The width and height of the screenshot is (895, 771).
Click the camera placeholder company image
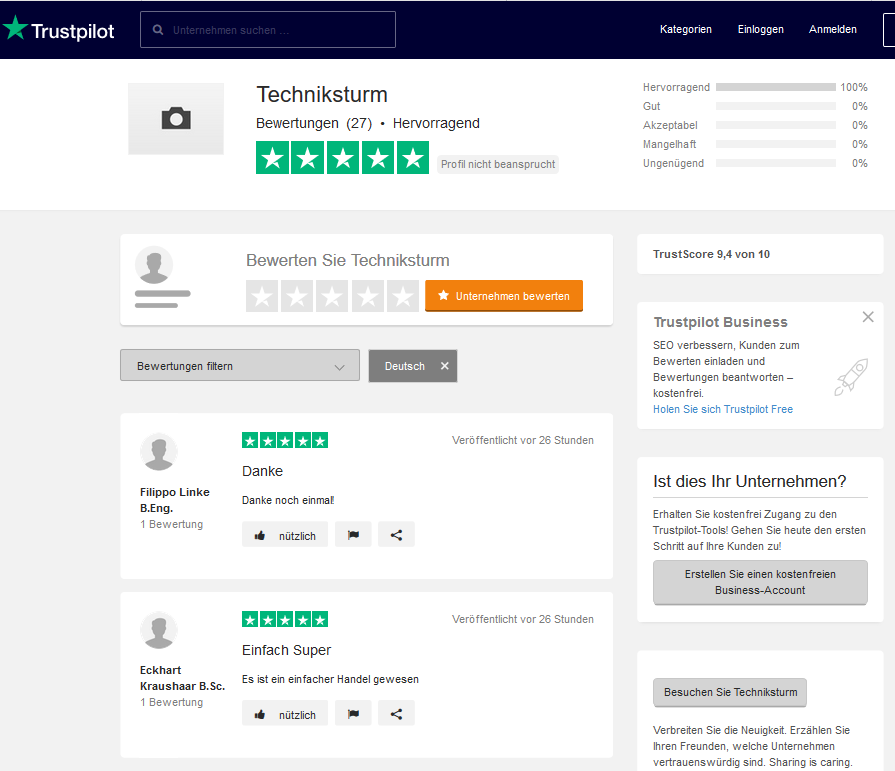(176, 119)
